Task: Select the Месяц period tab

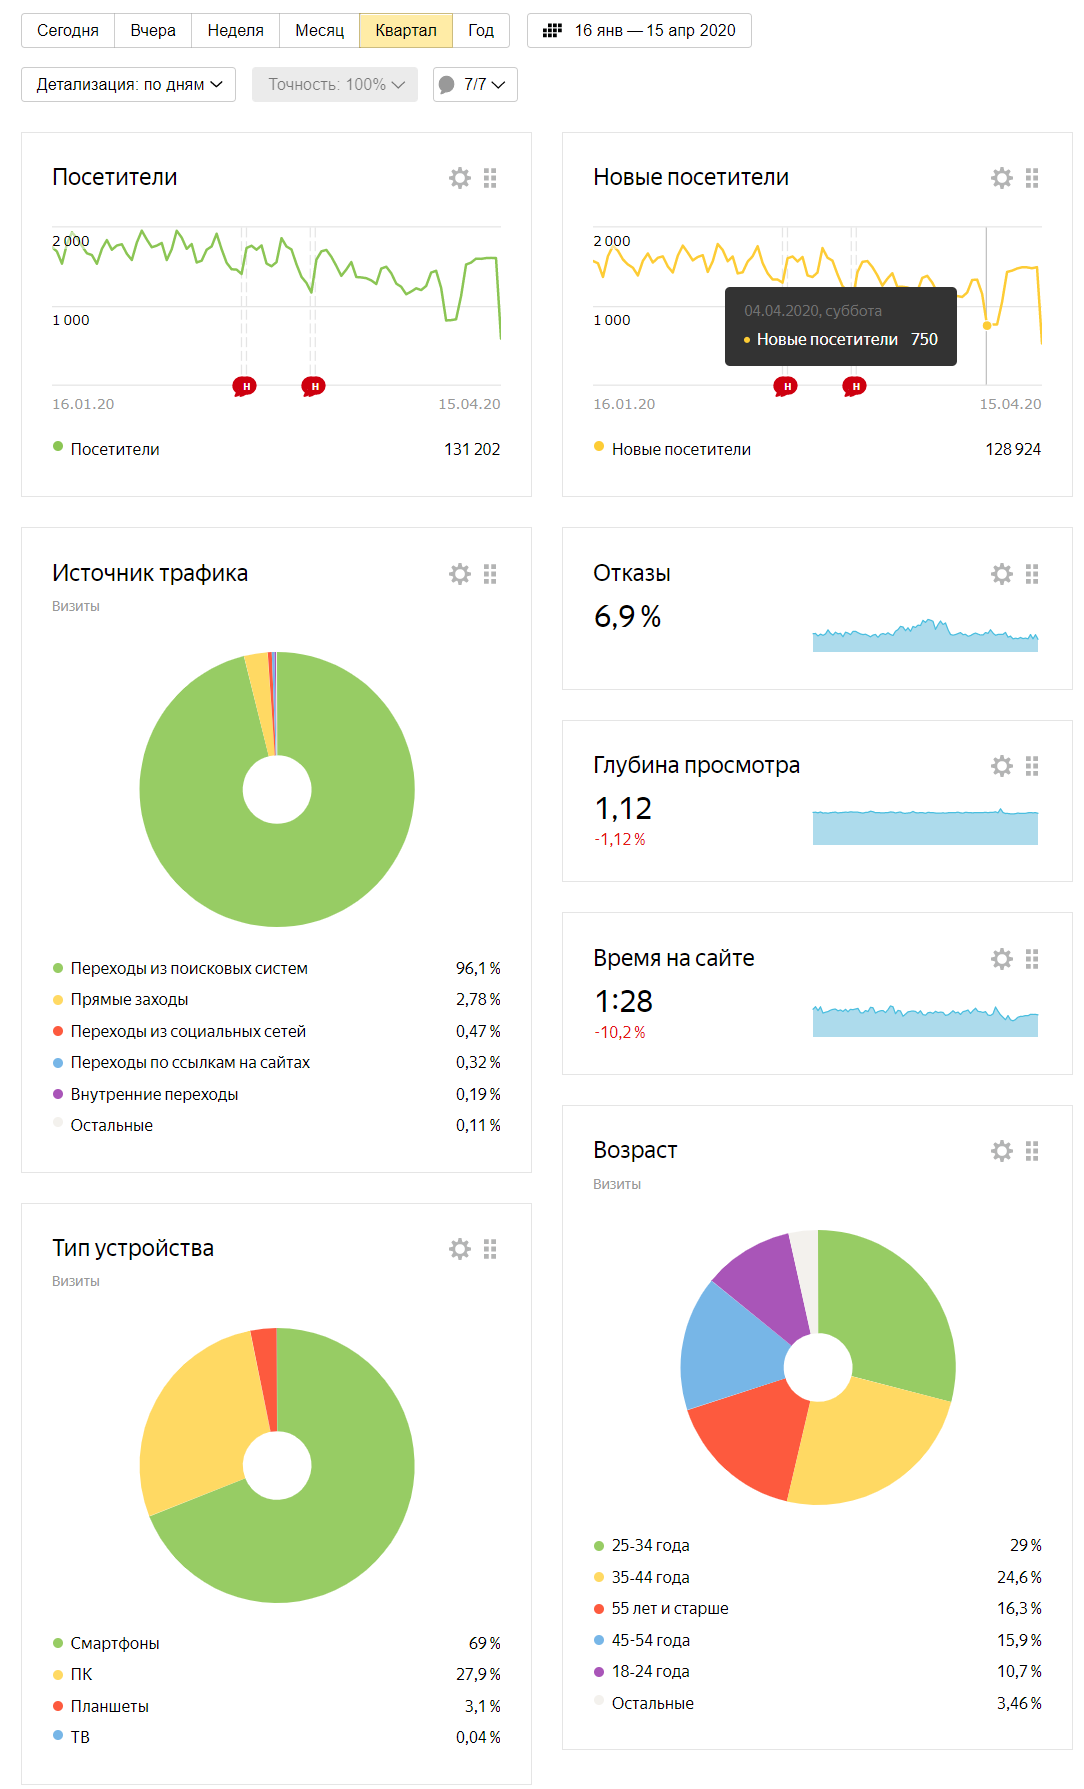Action: coord(320,31)
